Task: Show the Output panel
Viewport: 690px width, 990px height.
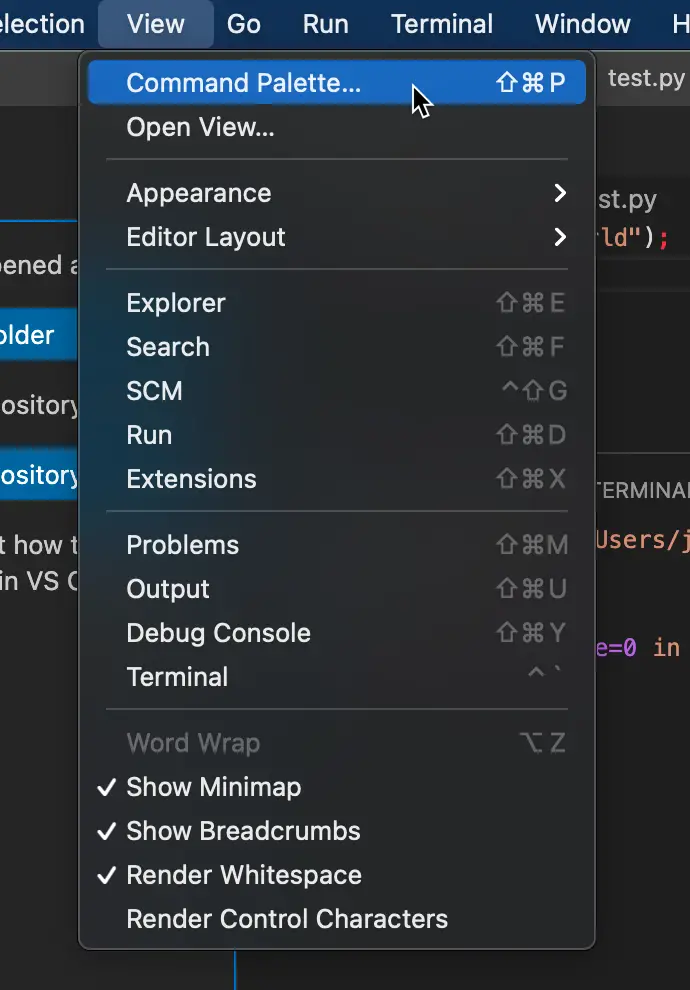Action: tap(336, 589)
